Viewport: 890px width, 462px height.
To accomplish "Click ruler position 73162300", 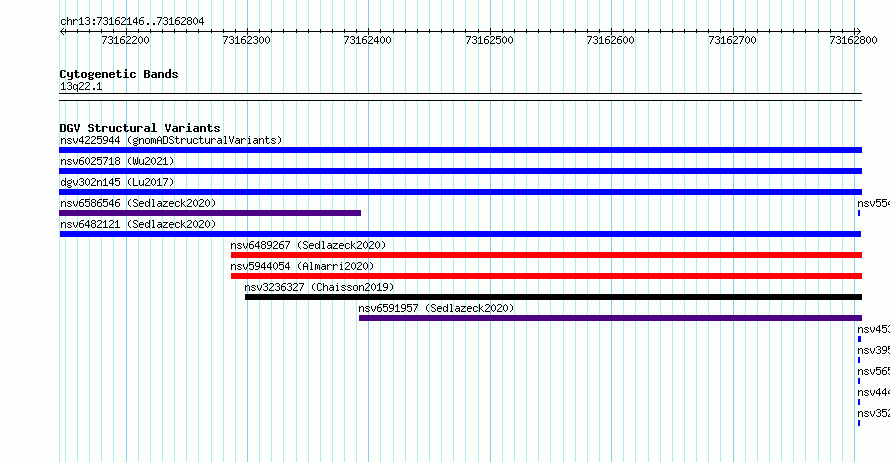I will [247, 40].
